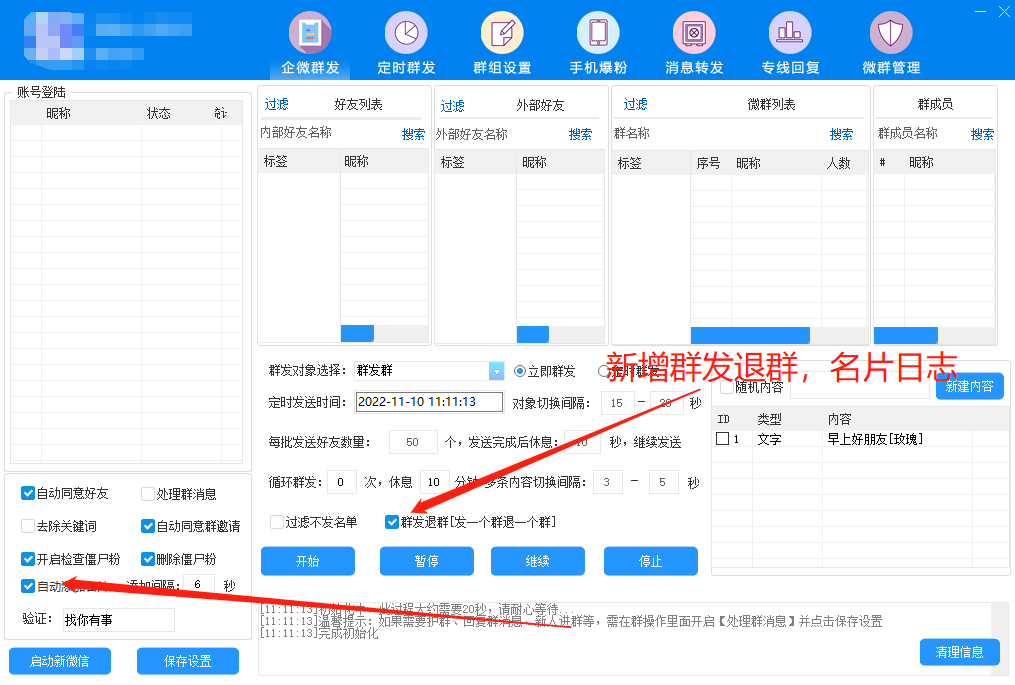Open the 专线回复 chart icon
The height and width of the screenshot is (685, 1015).
(x=790, y=33)
